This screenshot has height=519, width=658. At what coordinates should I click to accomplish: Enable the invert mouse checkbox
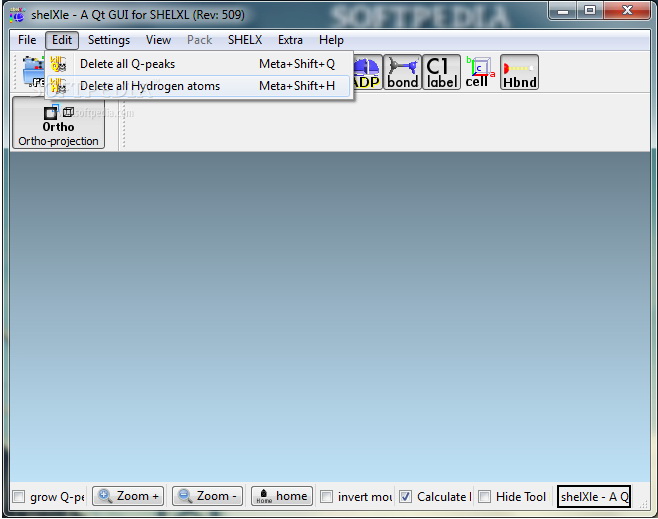point(326,497)
